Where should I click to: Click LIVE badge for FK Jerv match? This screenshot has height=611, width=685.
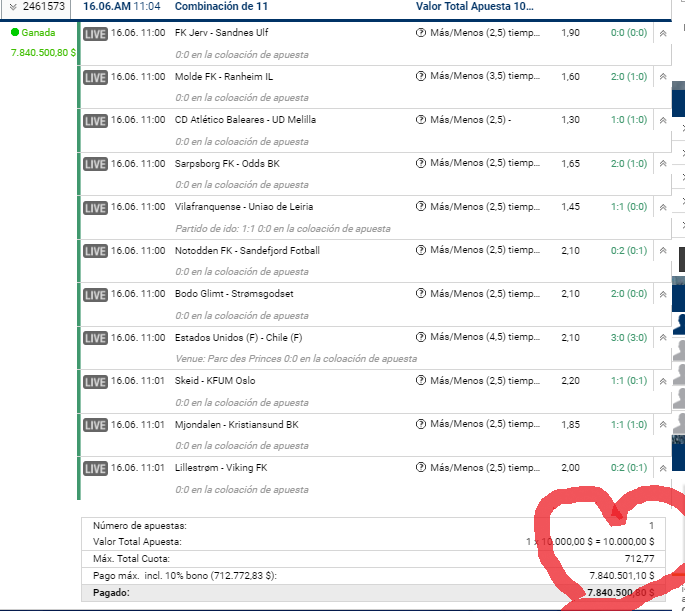point(95,34)
